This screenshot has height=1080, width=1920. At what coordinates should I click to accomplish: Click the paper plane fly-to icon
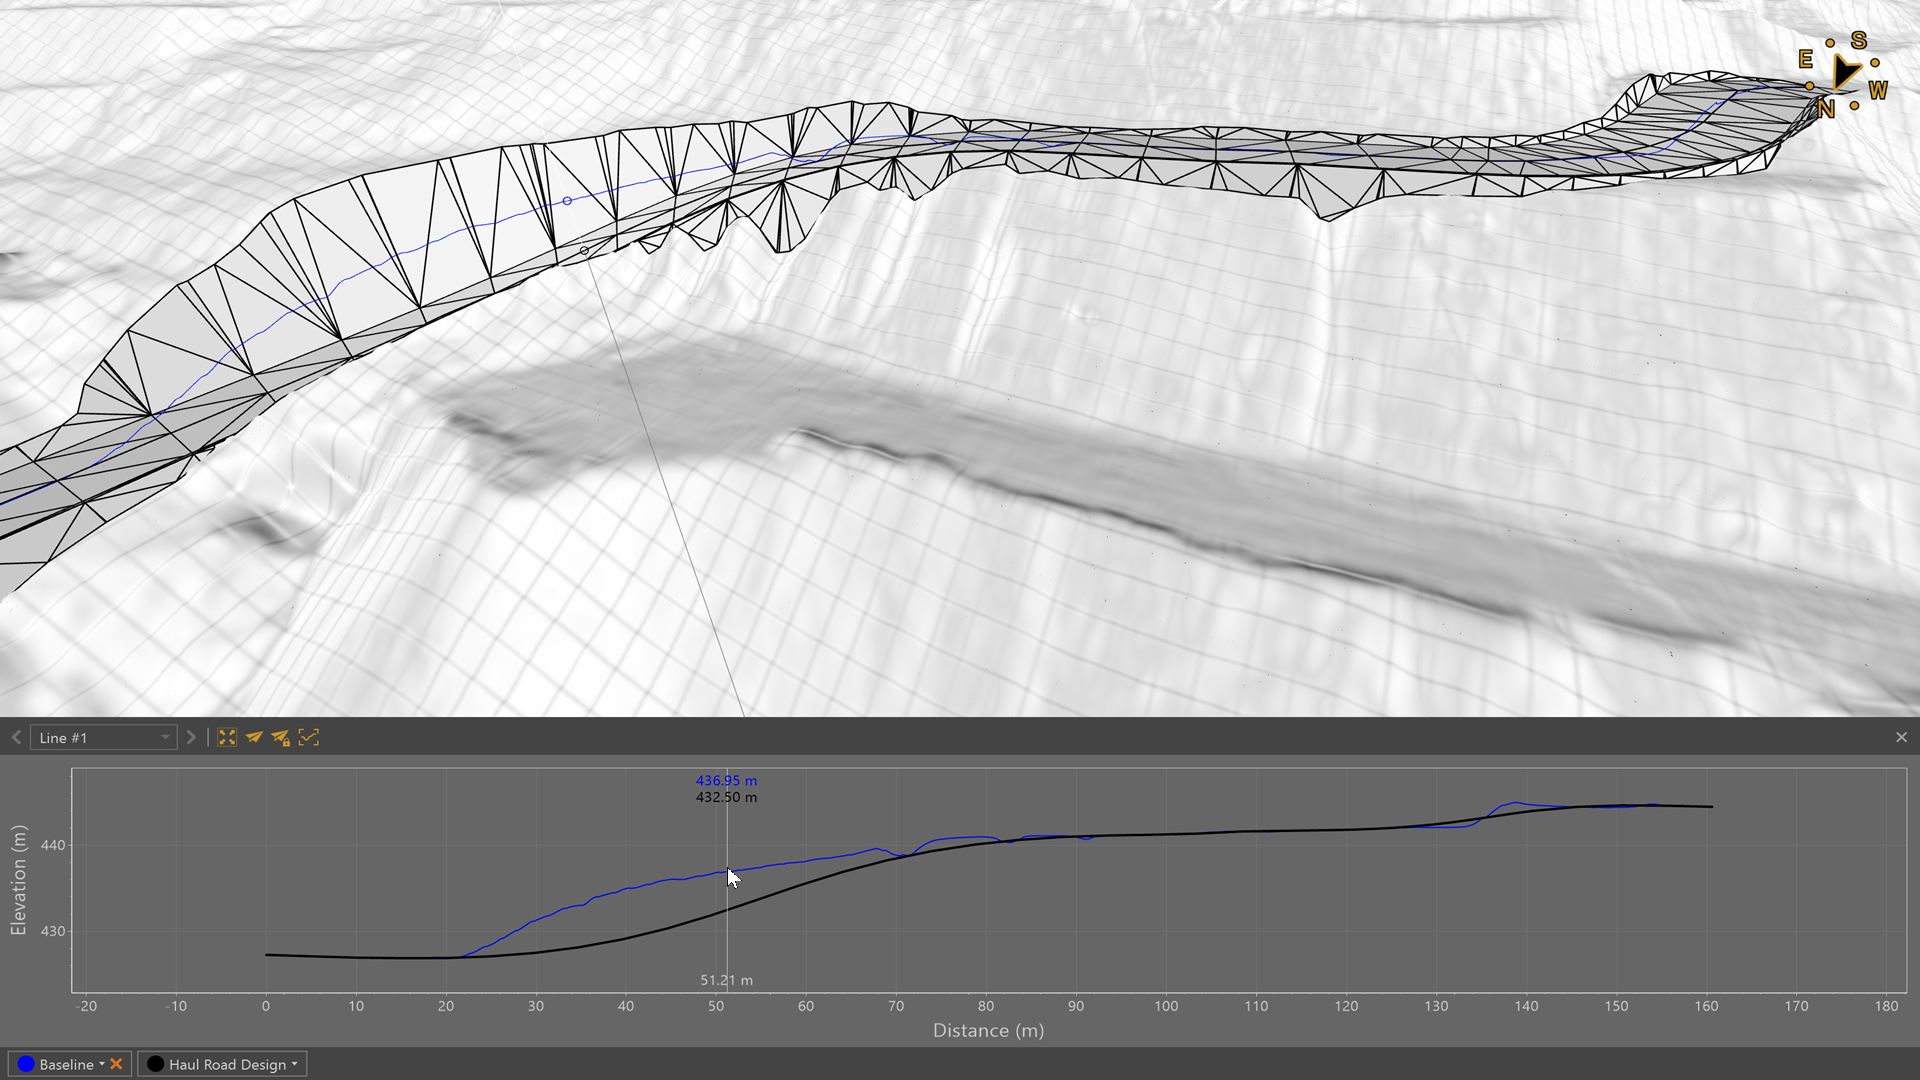254,737
